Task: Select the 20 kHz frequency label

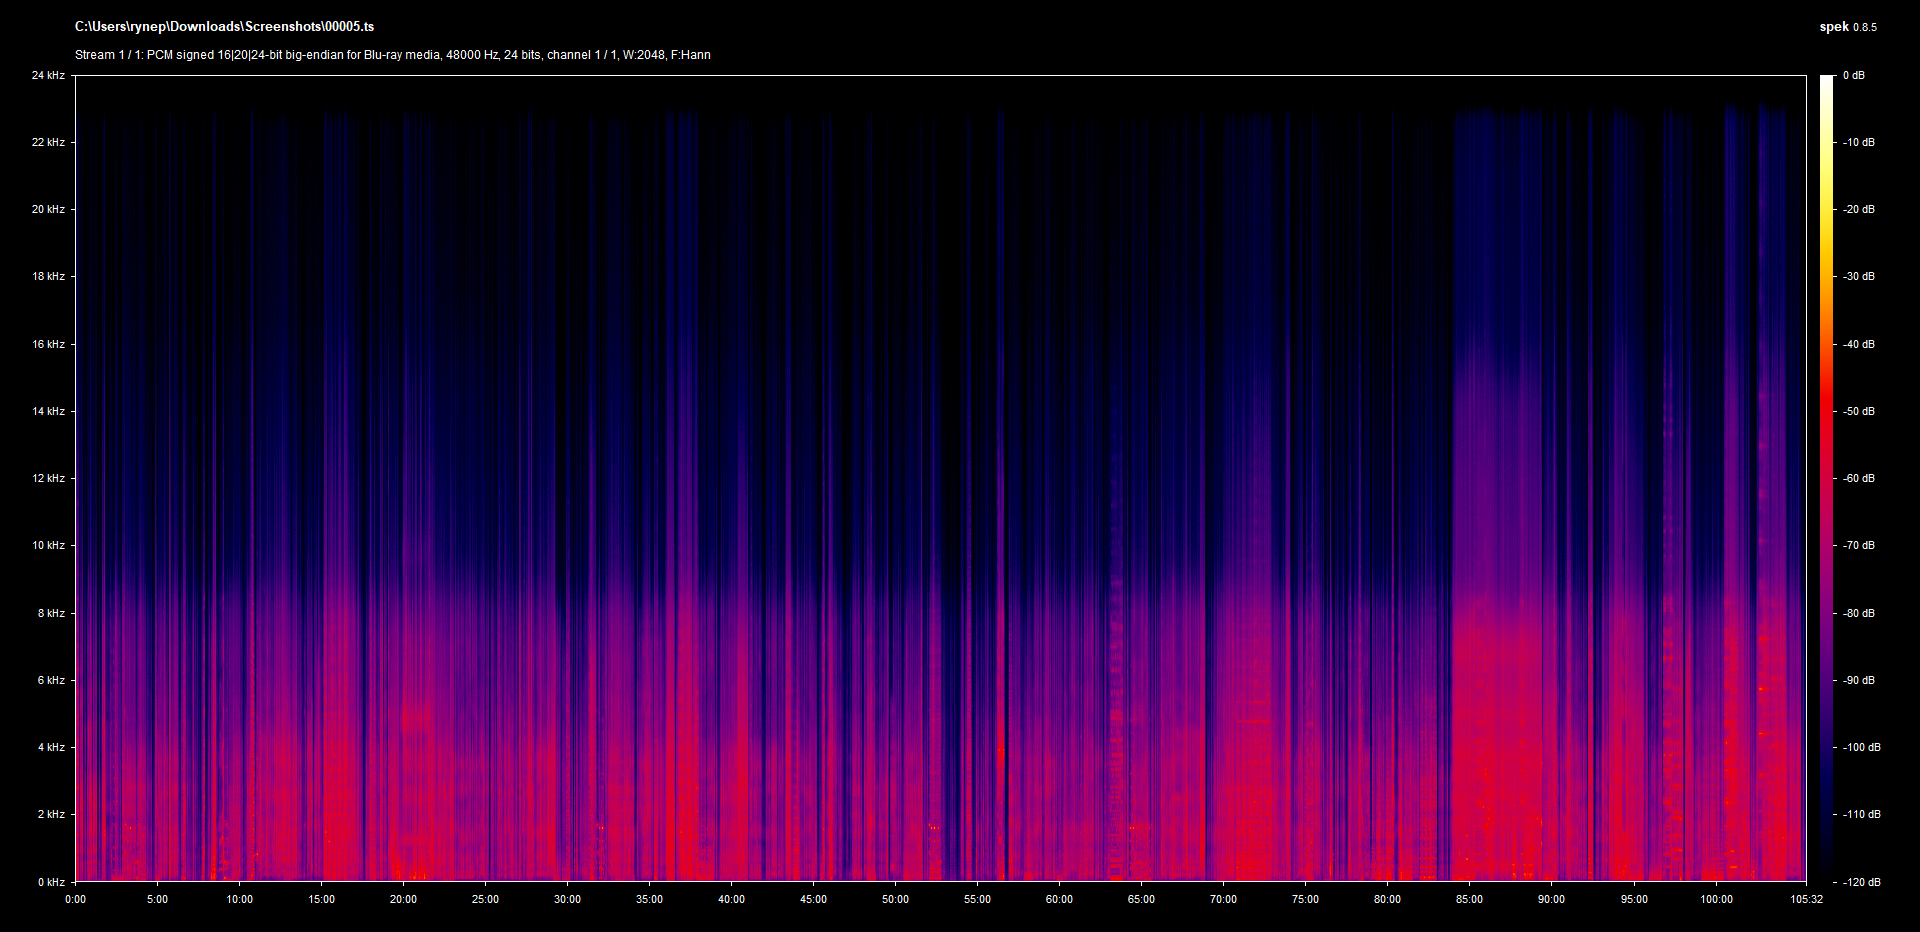Action: [x=48, y=209]
